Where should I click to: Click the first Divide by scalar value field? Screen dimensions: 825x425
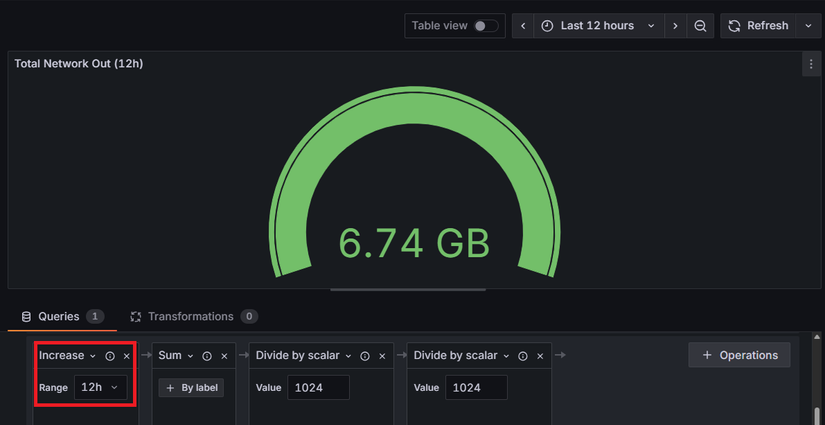(x=318, y=388)
